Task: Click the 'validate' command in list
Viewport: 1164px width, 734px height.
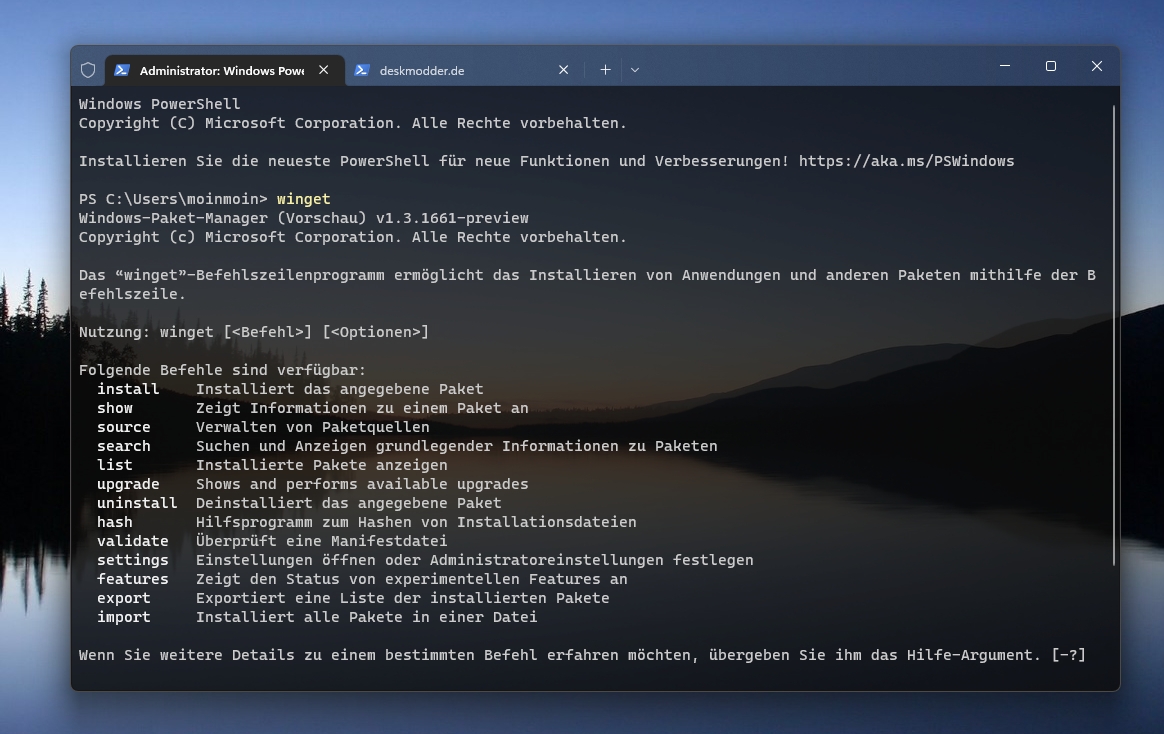Action: pos(132,541)
